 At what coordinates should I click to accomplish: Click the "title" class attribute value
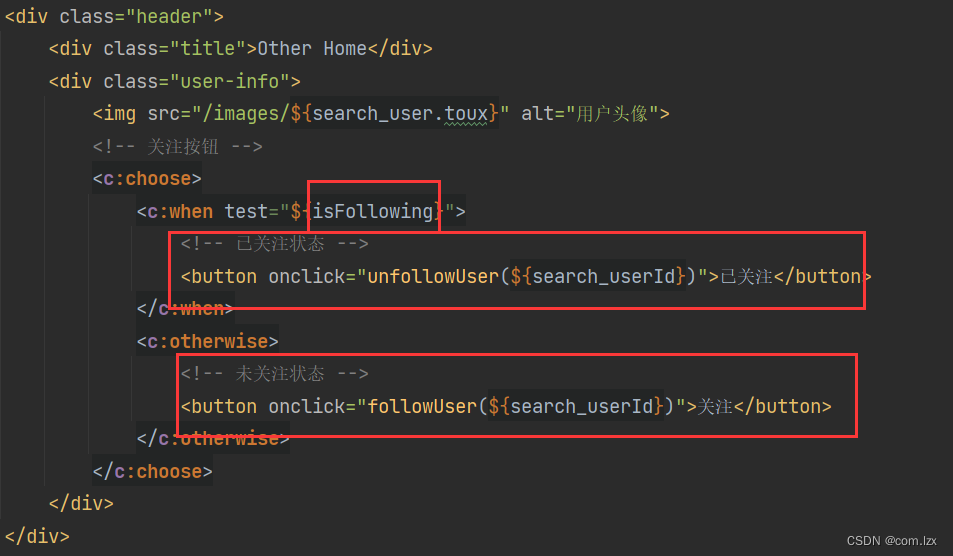pyautogui.click(x=207, y=49)
